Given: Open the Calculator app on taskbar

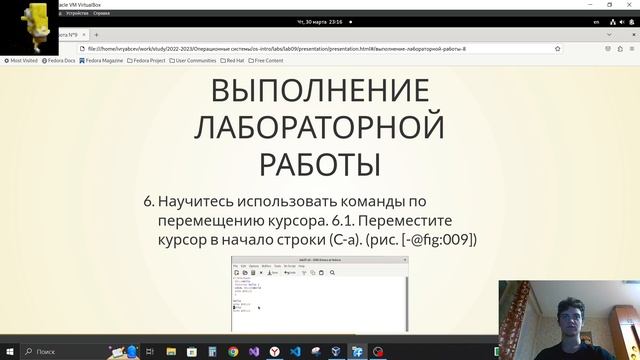Looking at the screenshot, I should click(213, 351).
